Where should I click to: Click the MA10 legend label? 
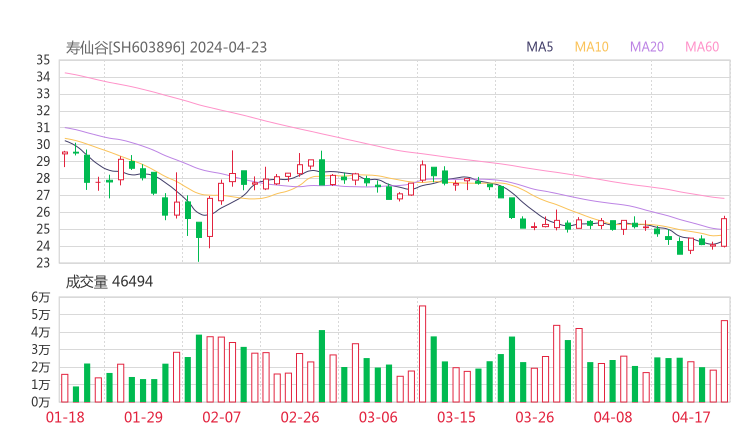(591, 47)
